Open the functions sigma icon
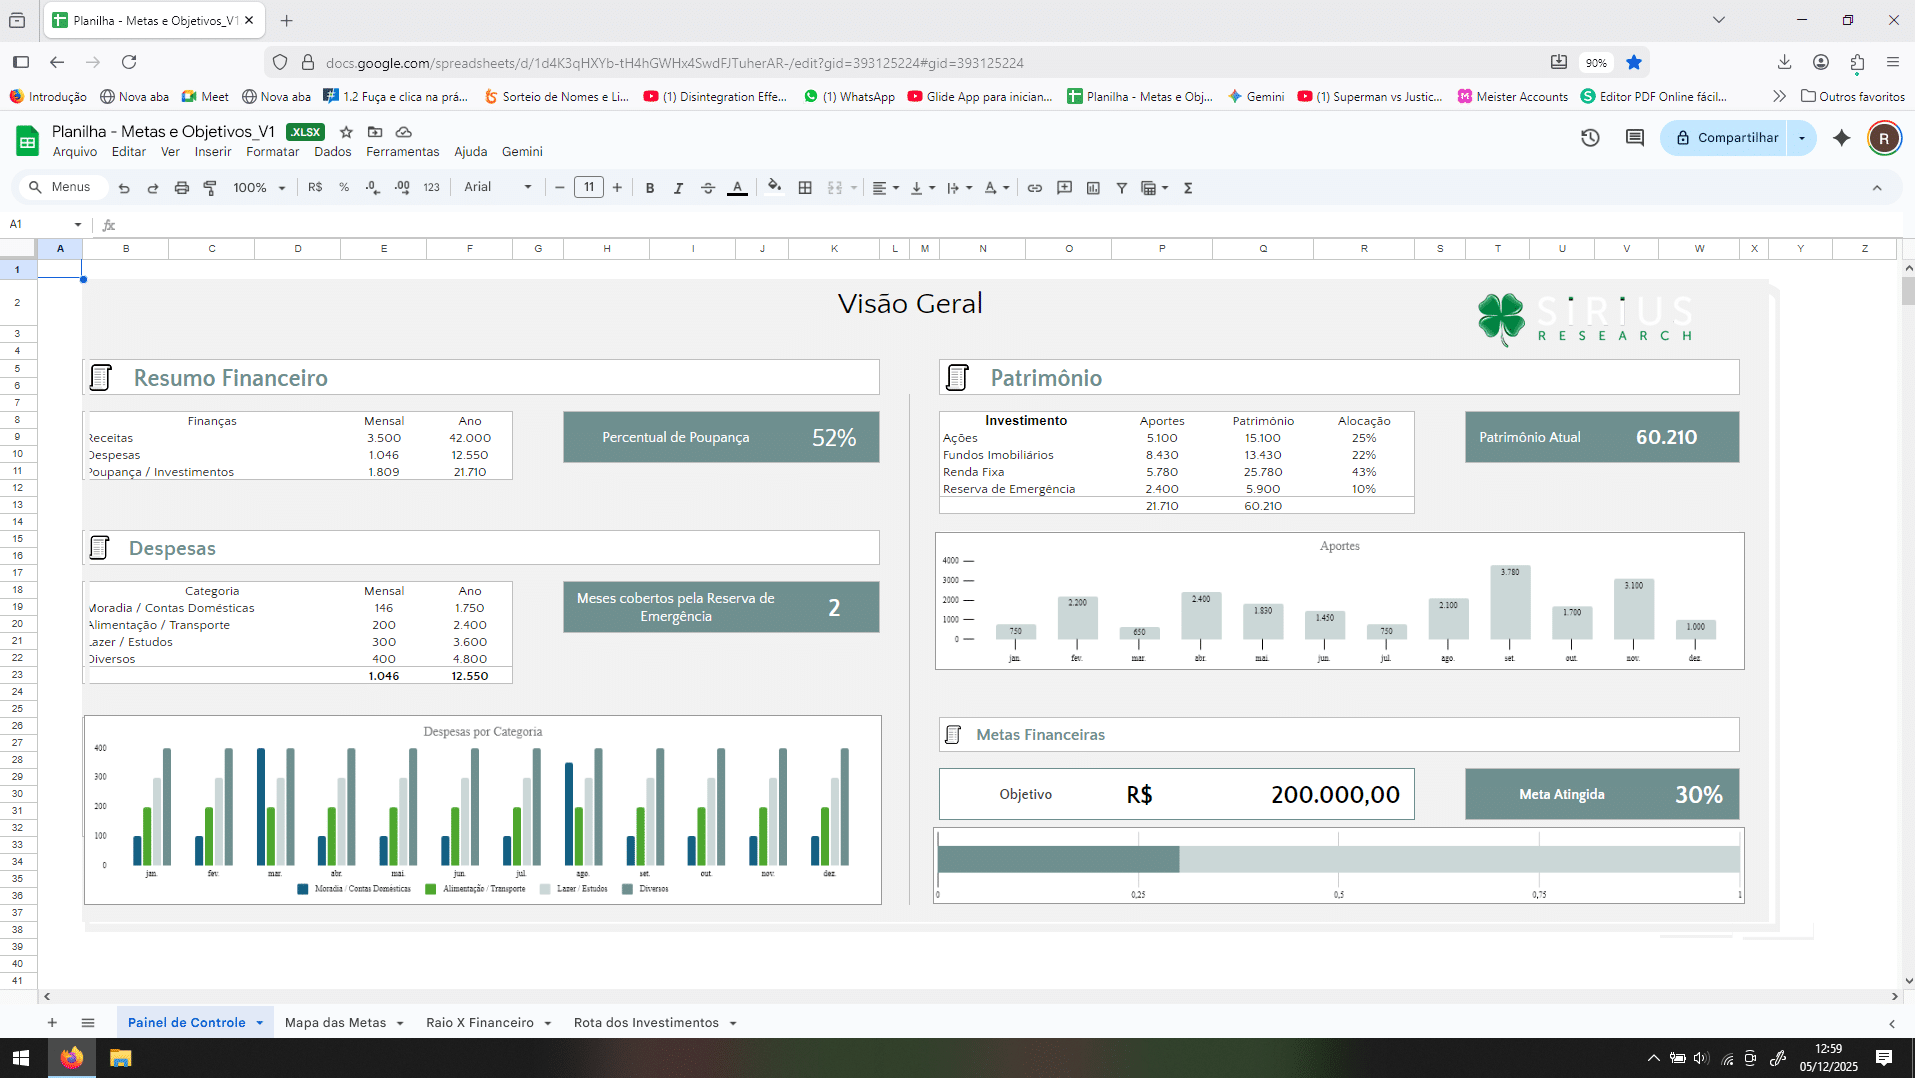 1188,188
